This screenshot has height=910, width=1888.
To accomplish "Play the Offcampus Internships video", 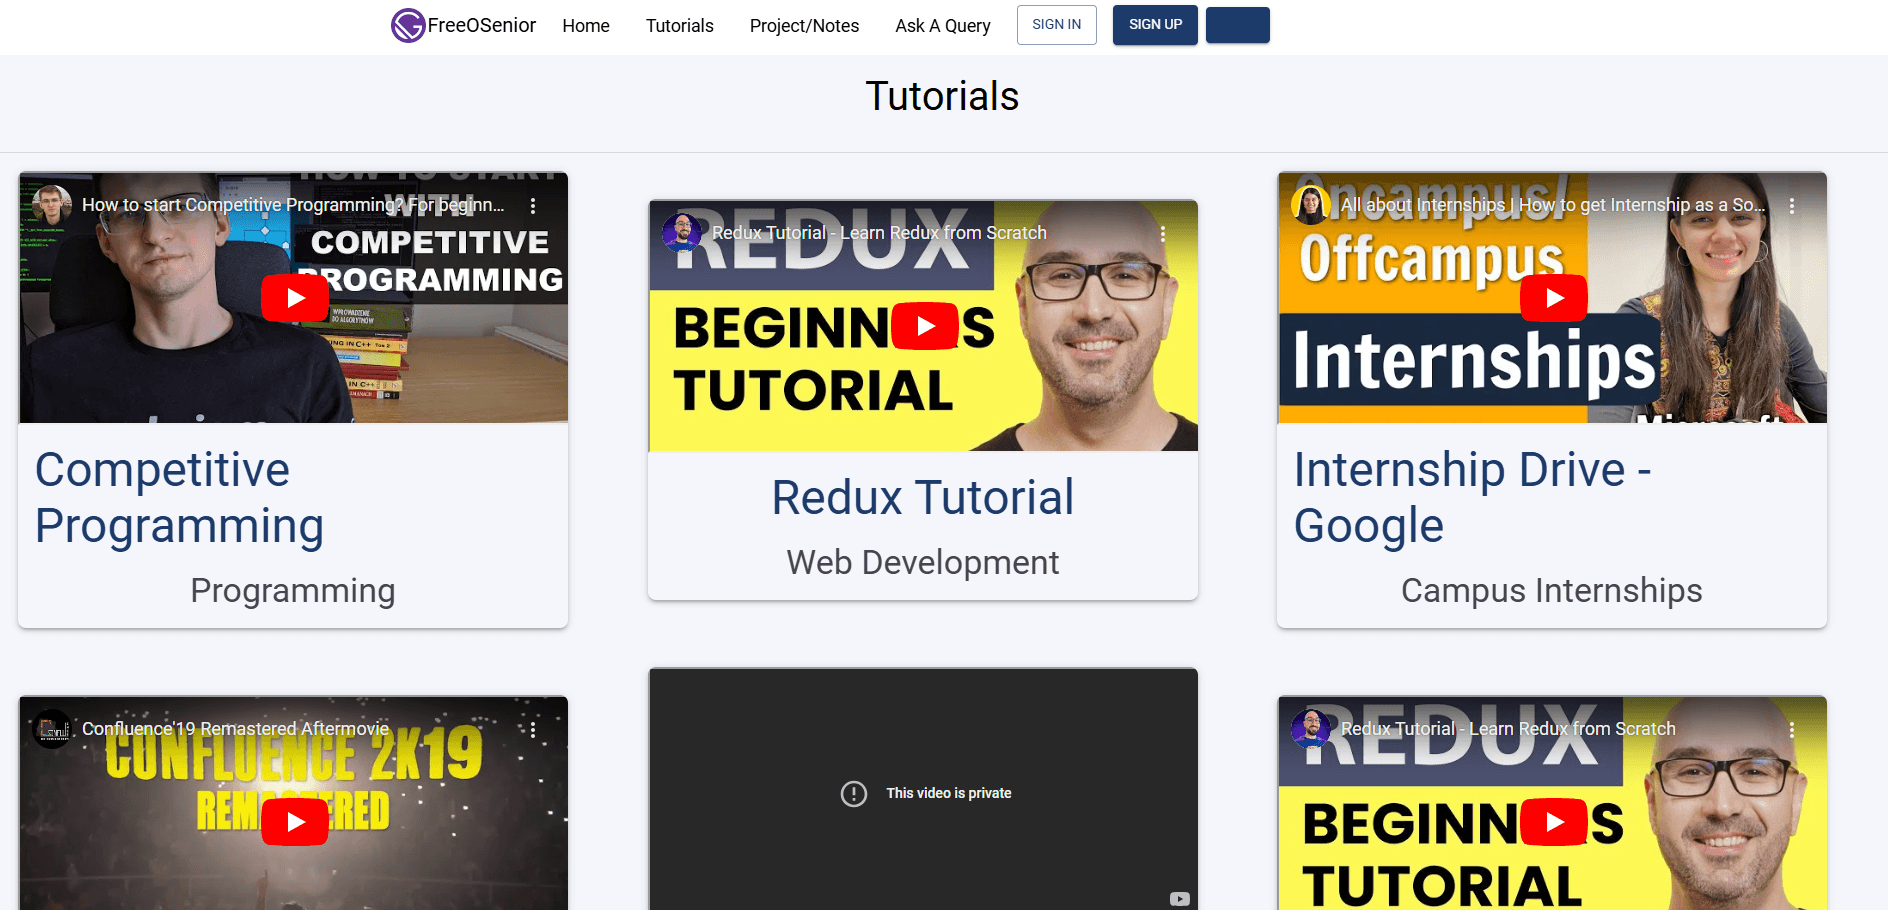I will (x=1553, y=298).
